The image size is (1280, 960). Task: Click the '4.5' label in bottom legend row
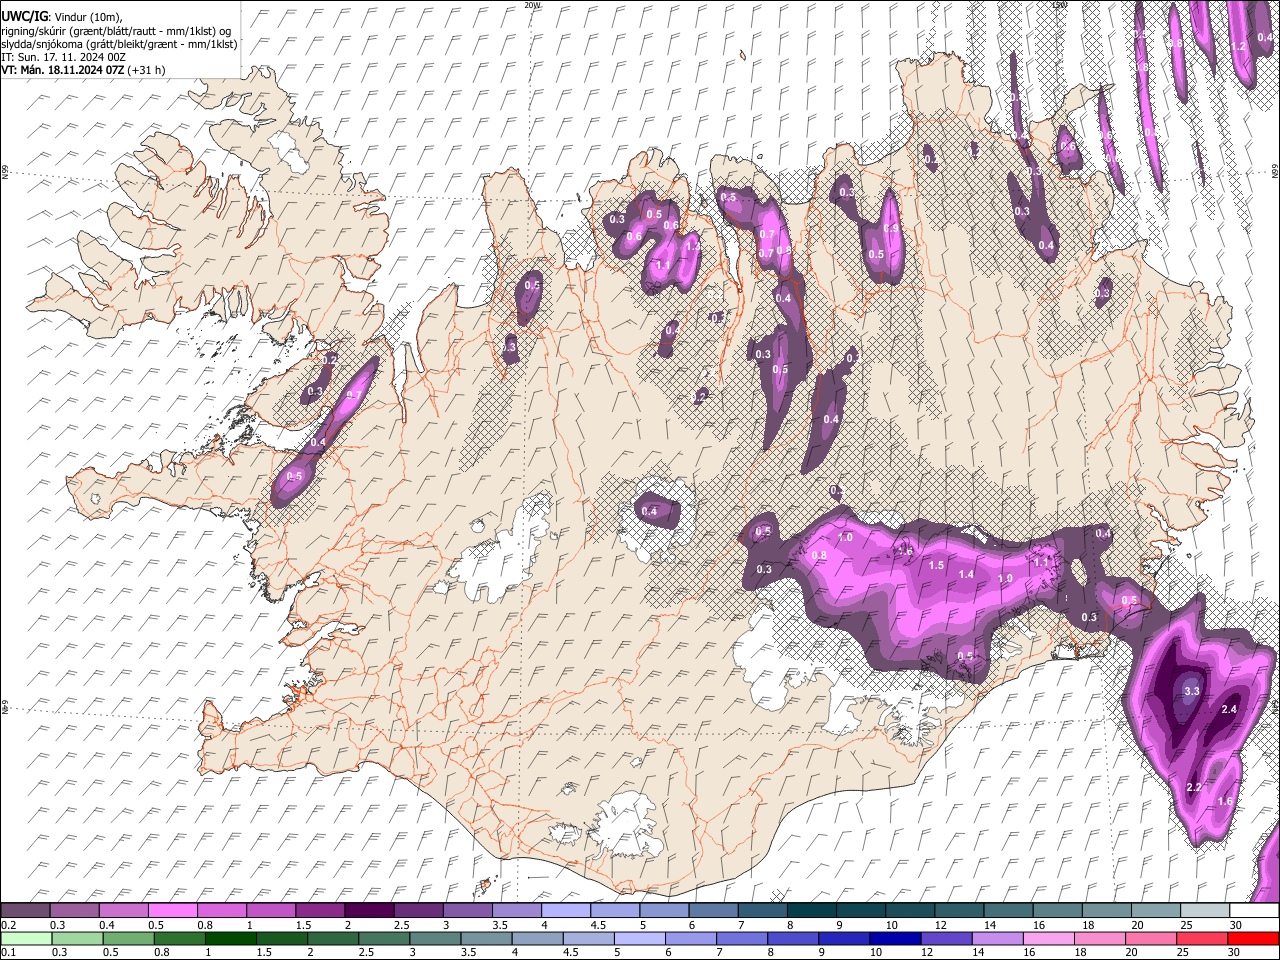pyautogui.click(x=570, y=953)
